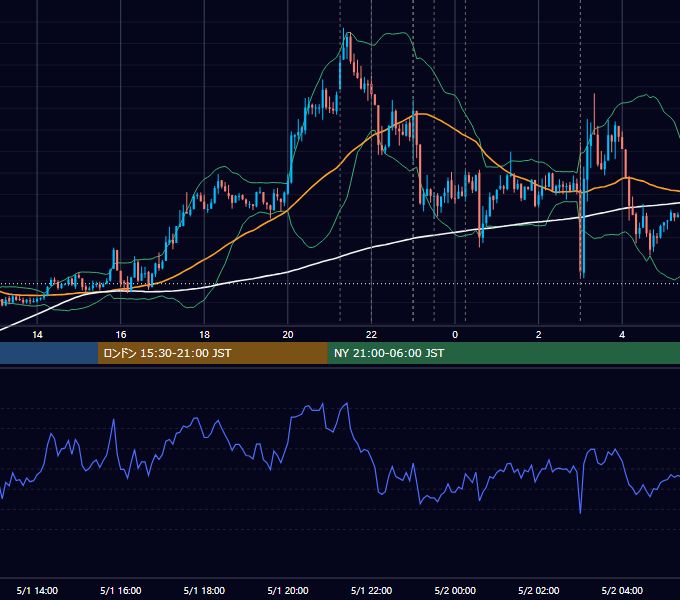Click the '20' hour label on price chart axis
680x600 pixels.
[288, 335]
